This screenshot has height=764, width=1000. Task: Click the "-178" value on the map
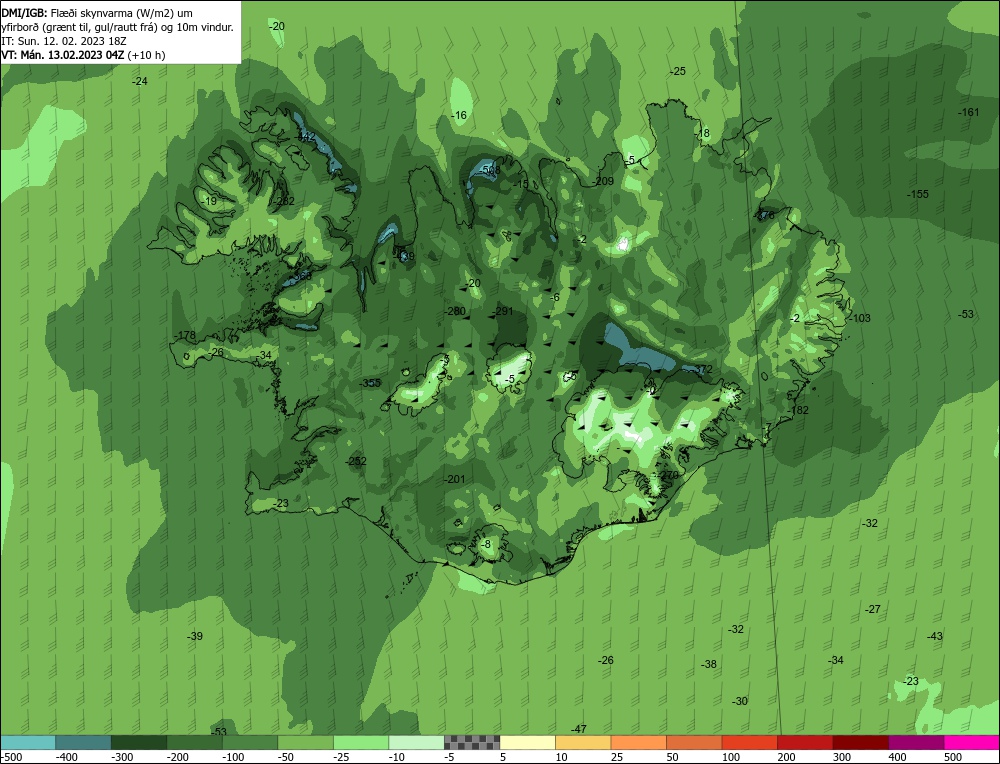click(x=185, y=335)
